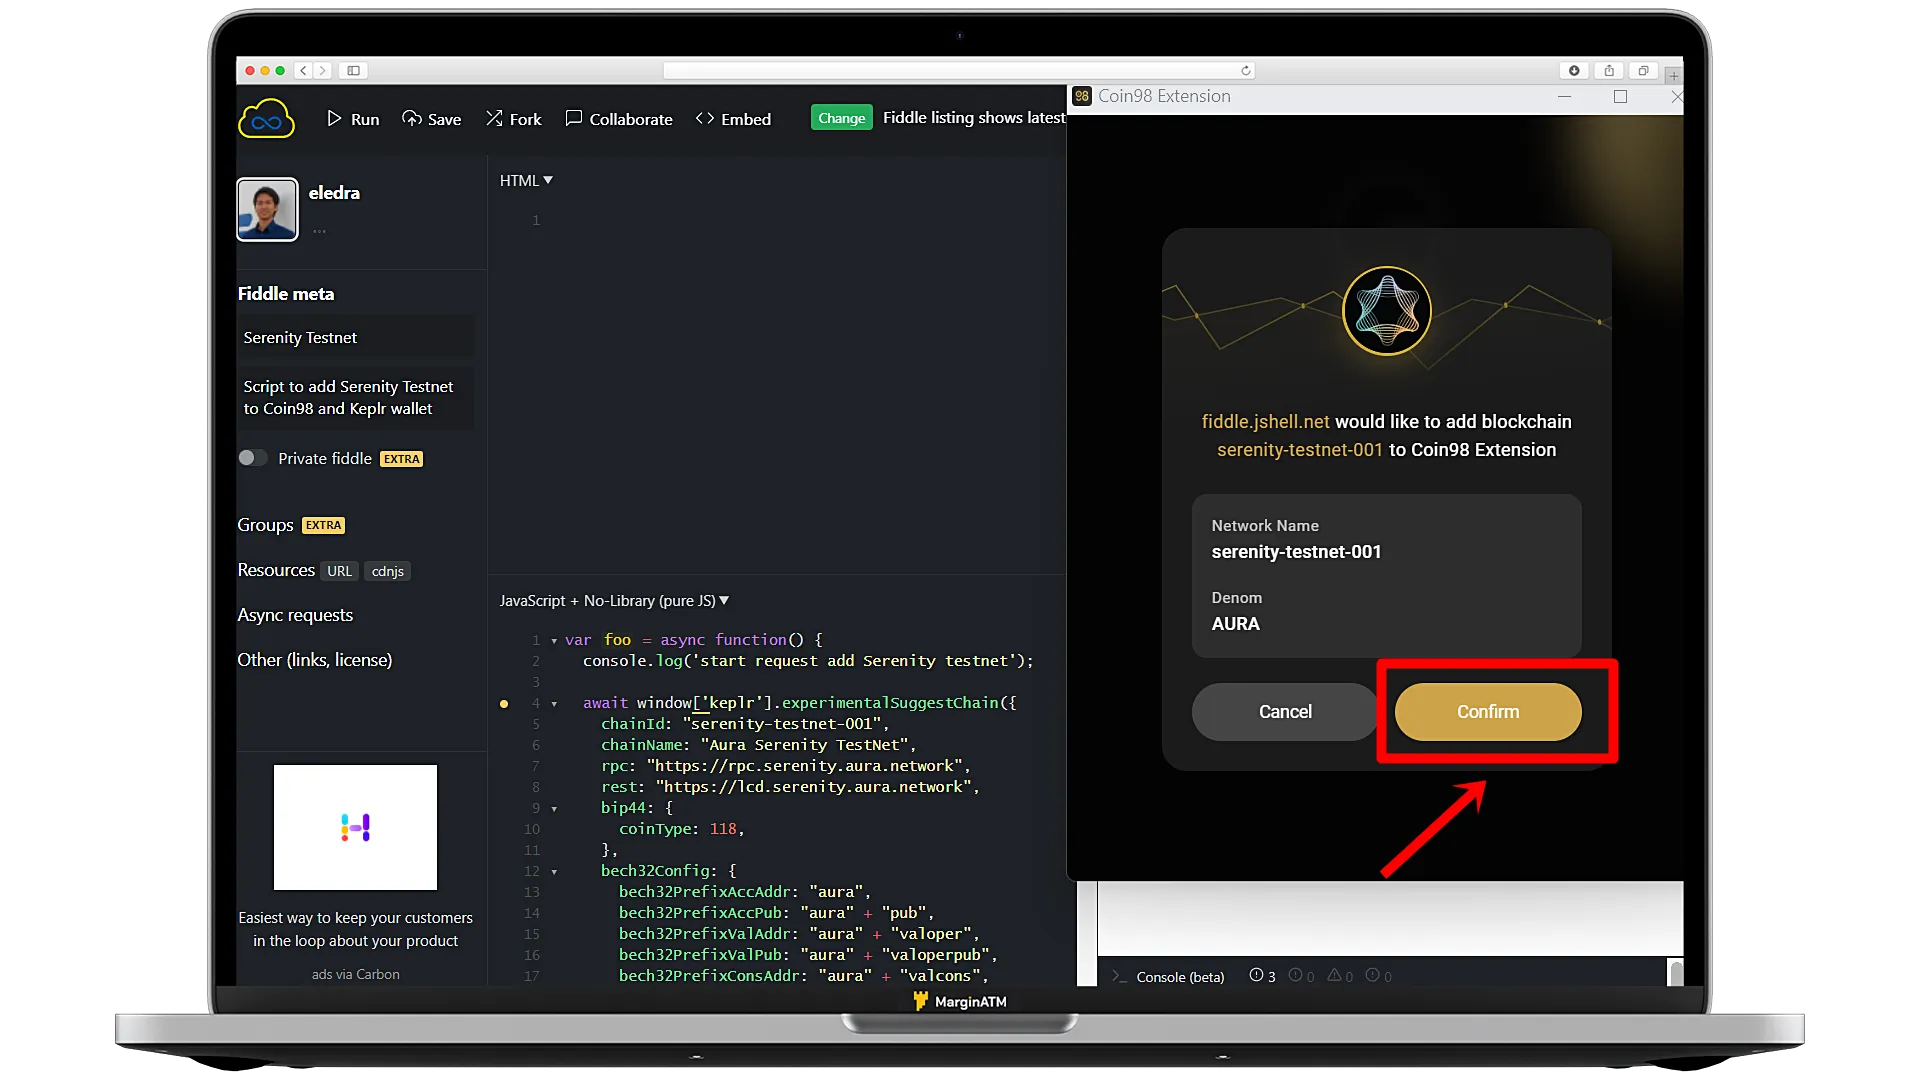Filter console warnings triangle count

1340,976
